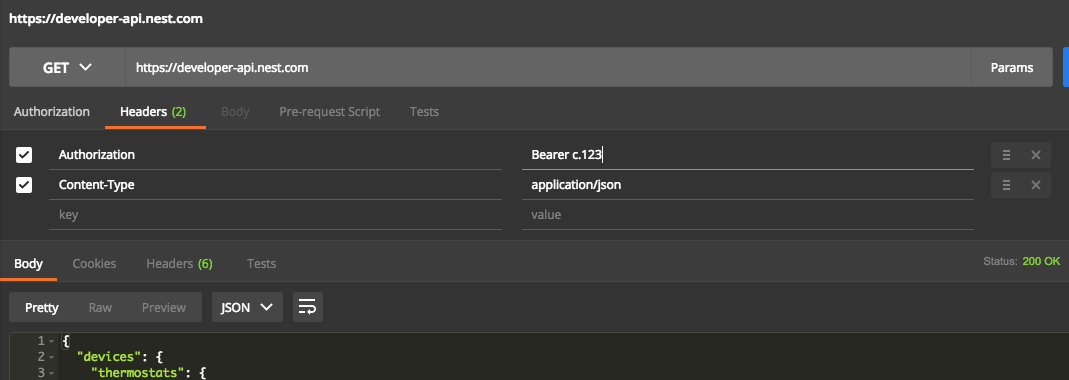Select the request Headers (2) tab
The height and width of the screenshot is (380, 1069).
153,112
